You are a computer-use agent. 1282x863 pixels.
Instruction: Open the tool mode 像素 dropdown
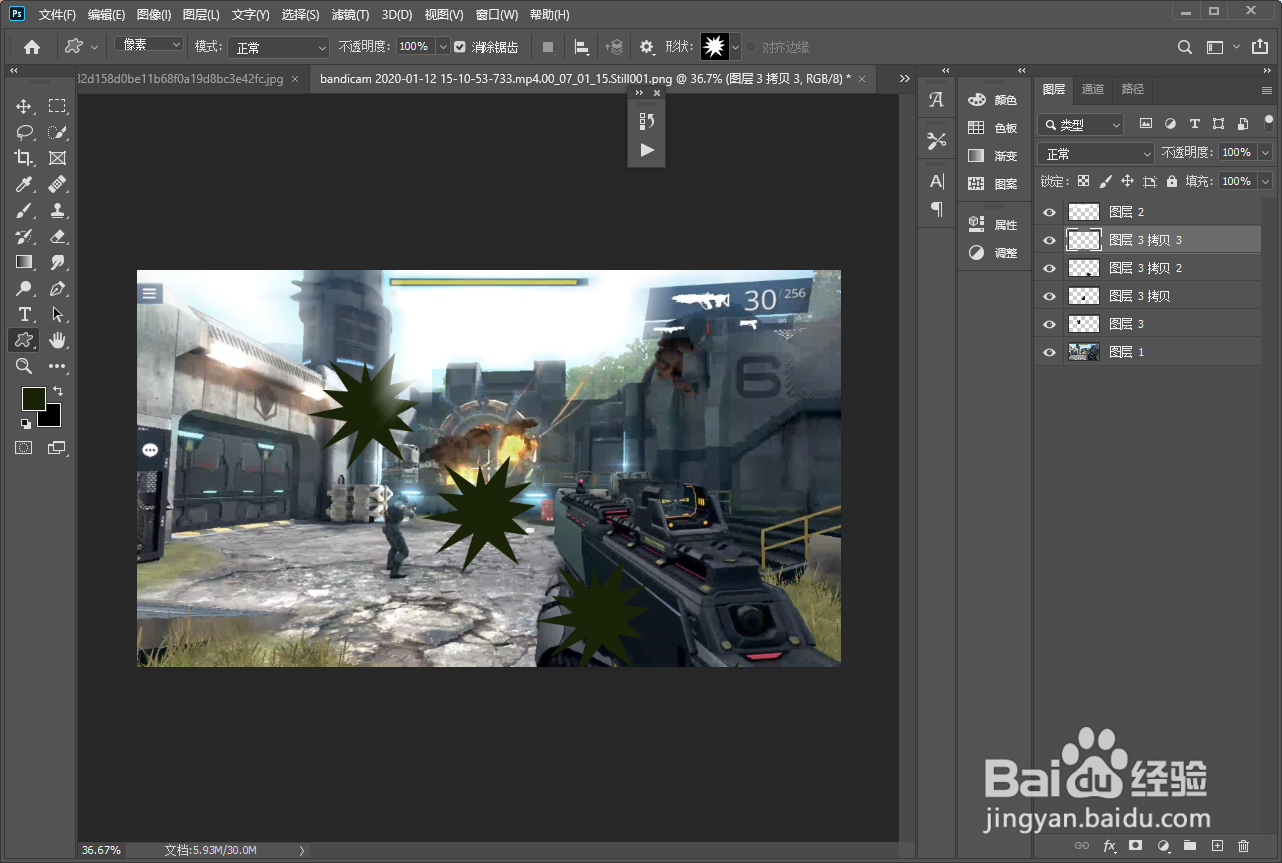click(x=149, y=45)
